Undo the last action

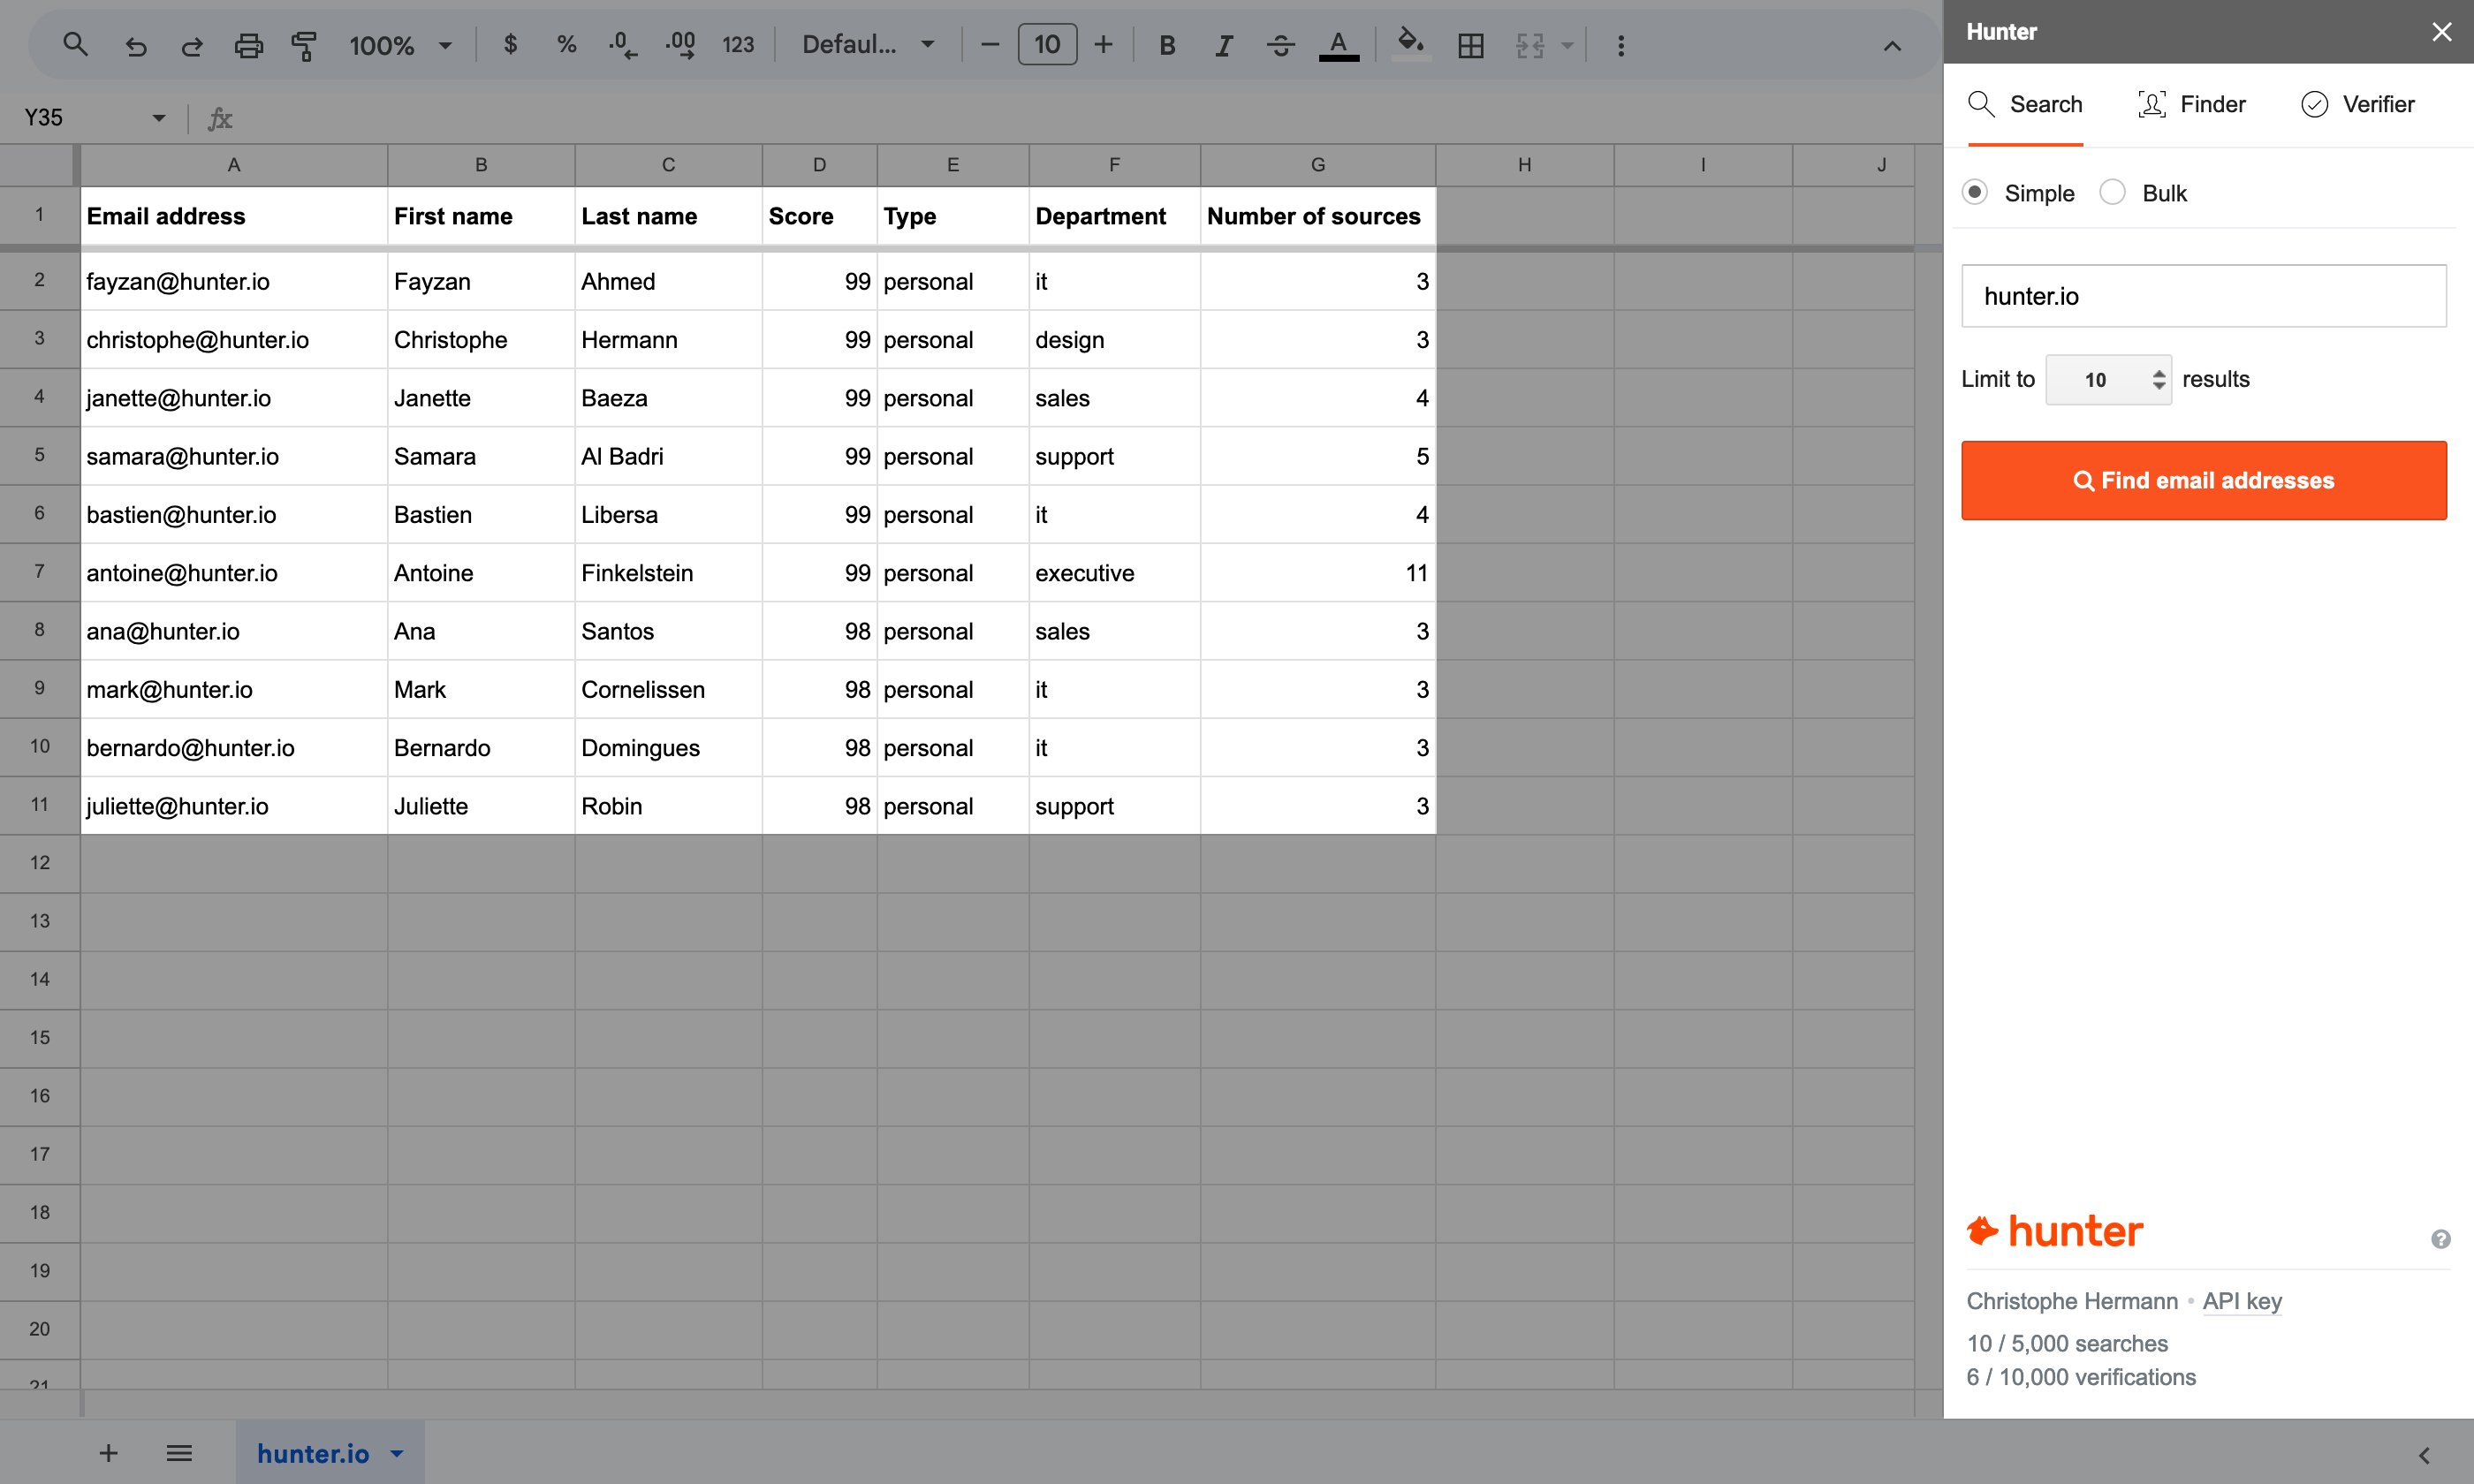pyautogui.click(x=136, y=45)
